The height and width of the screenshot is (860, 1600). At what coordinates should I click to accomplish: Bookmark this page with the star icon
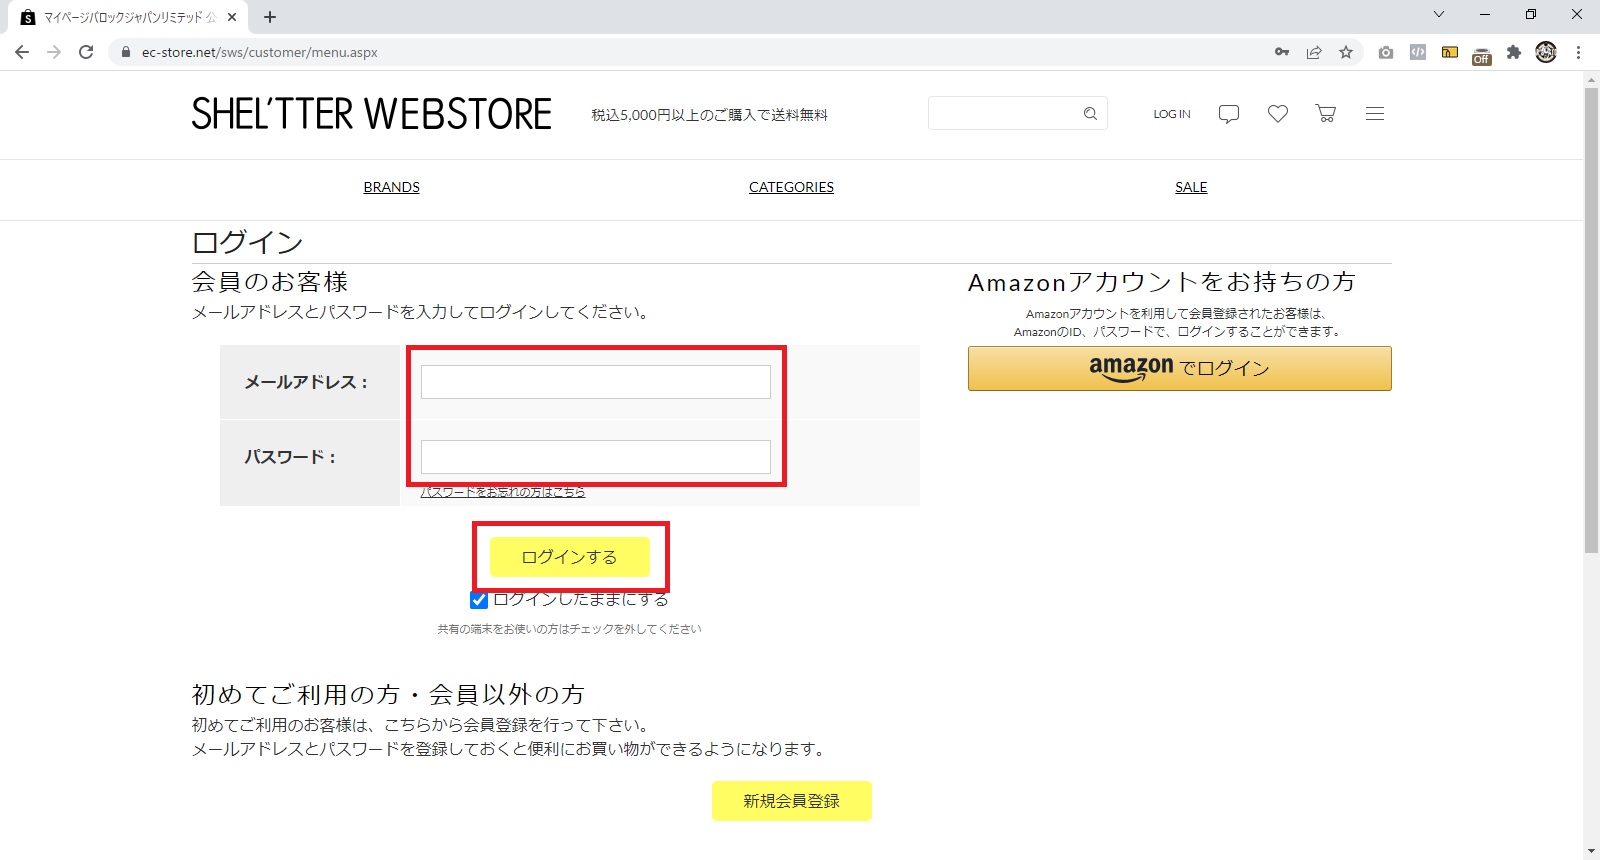point(1346,52)
